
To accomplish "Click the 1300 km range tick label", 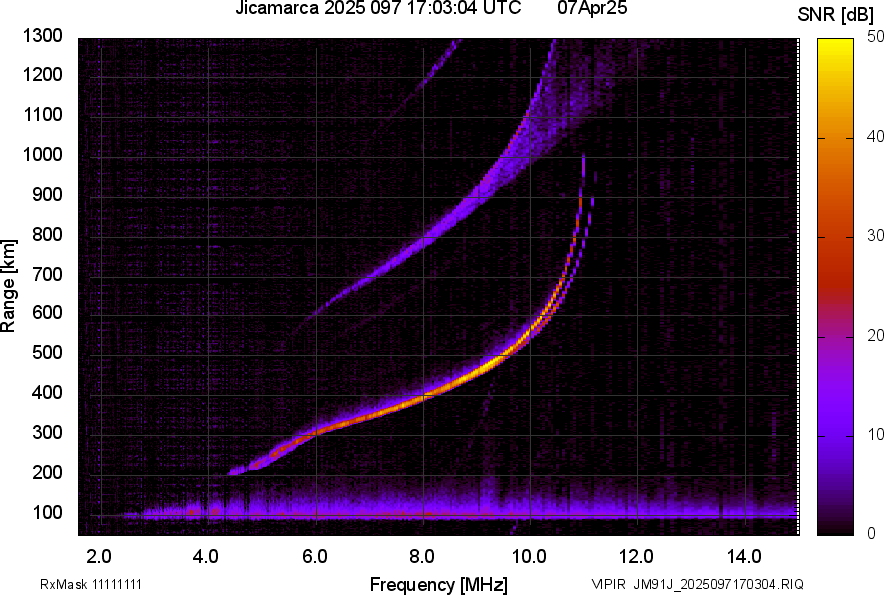I will [x=42, y=36].
